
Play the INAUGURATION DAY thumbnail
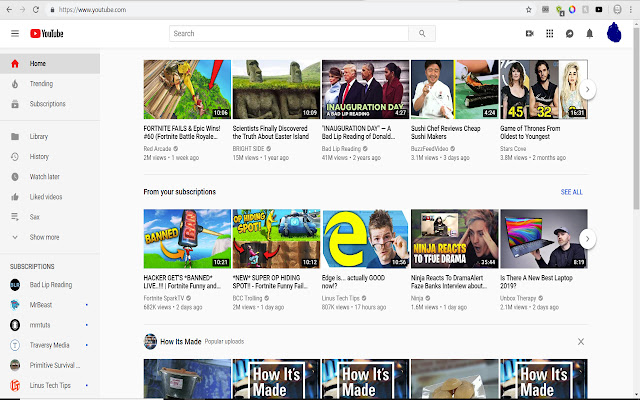[x=365, y=89]
